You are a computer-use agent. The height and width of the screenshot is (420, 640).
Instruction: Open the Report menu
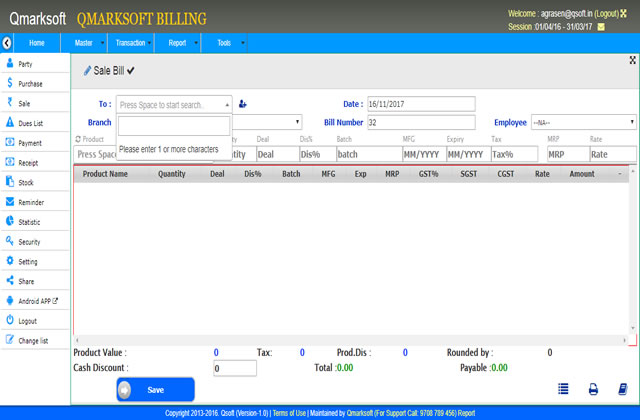point(177,43)
